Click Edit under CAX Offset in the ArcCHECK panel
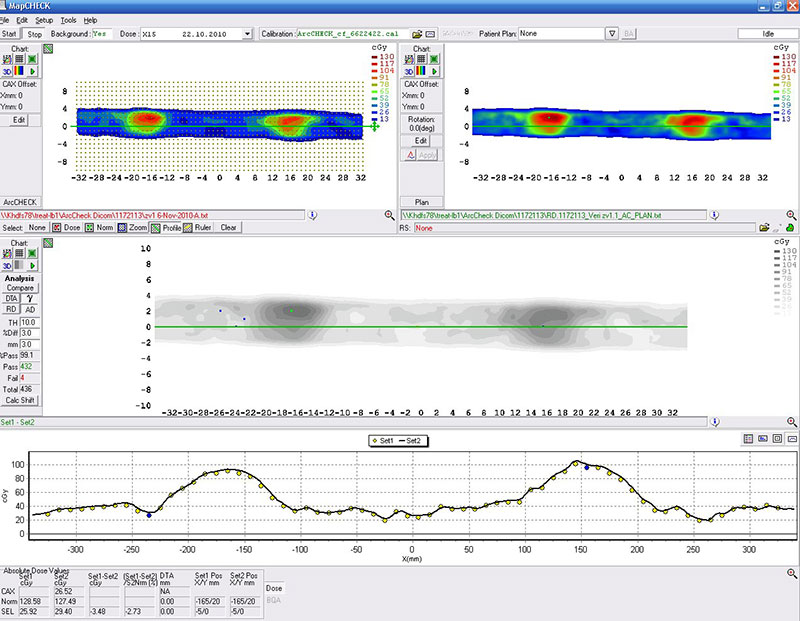This screenshot has width=800, height=621. click(x=19, y=120)
